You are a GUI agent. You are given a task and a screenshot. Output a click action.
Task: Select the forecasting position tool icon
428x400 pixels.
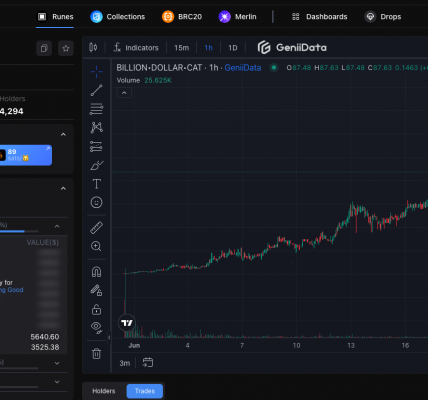[97, 146]
